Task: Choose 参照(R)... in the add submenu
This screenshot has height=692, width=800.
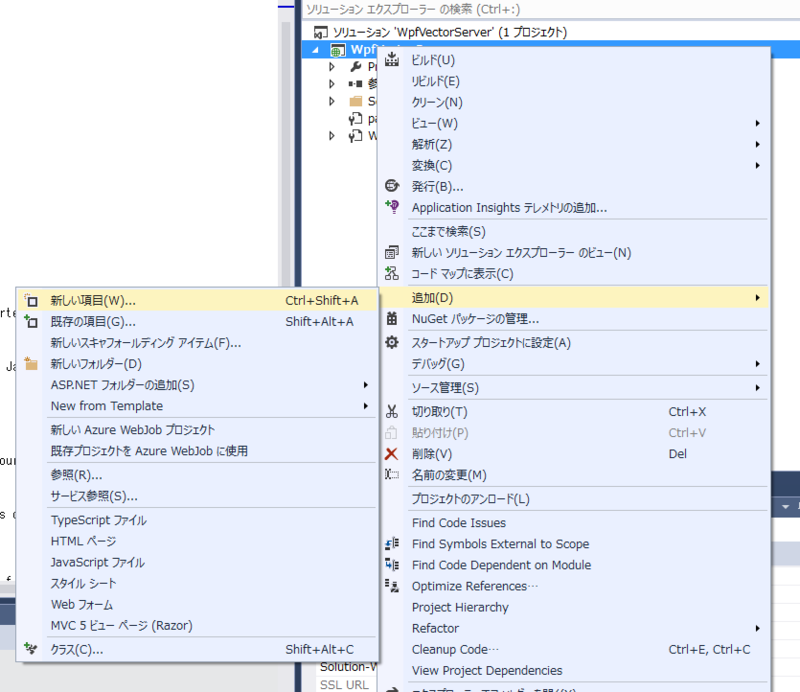Action: pos(197,475)
